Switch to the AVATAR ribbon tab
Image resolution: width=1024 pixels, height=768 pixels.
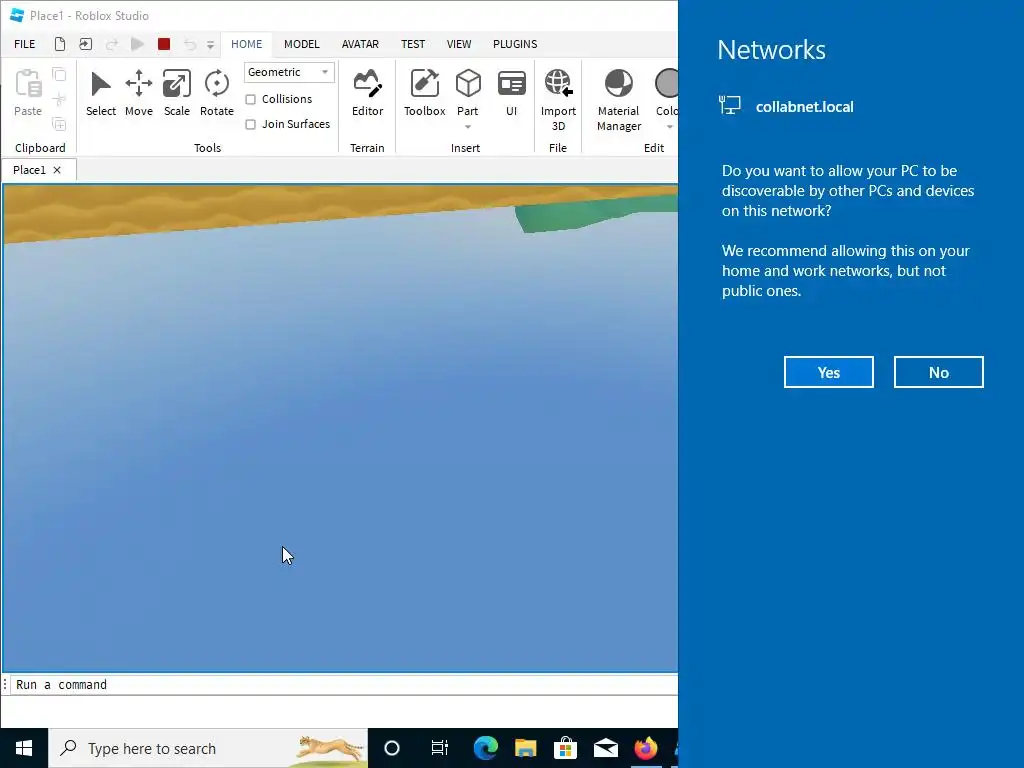coord(360,44)
